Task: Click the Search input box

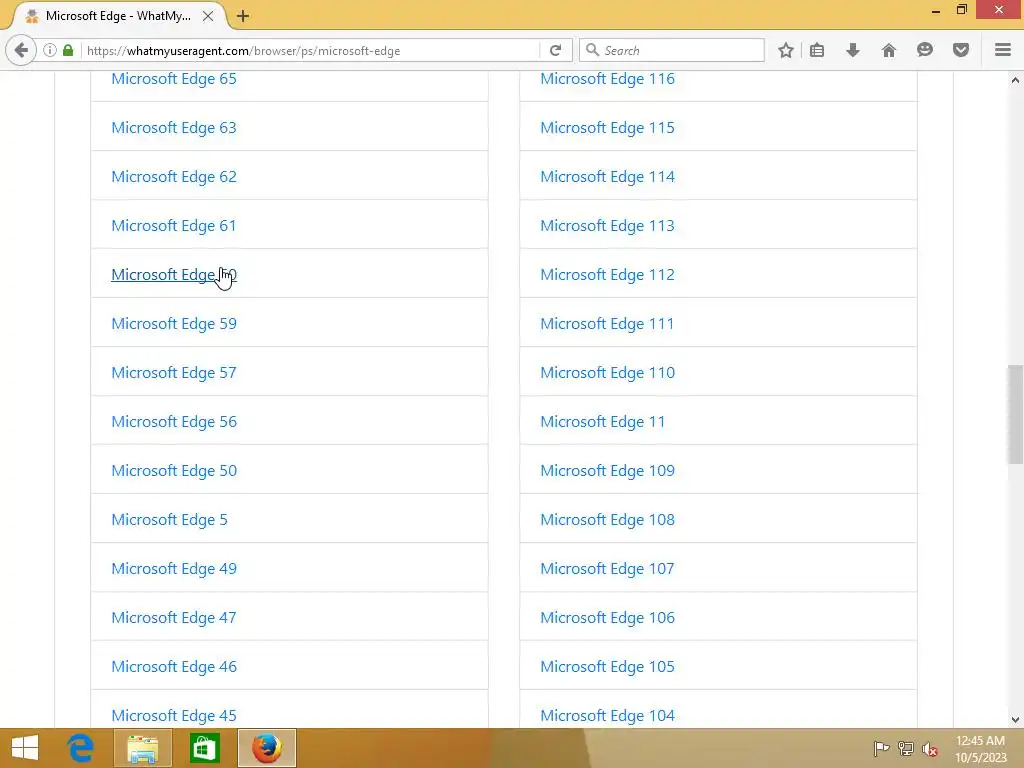Action: click(672, 50)
